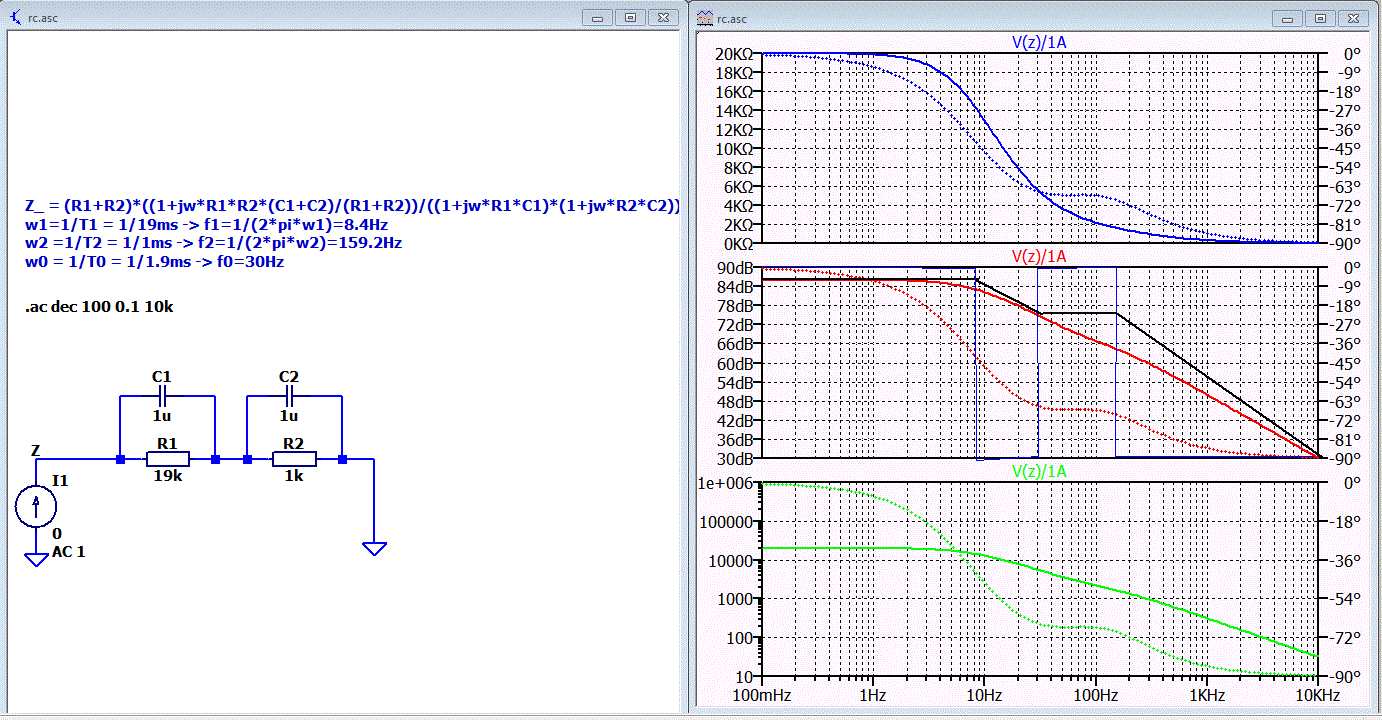Click green V(z)/1A trace label in bottom pane

(x=1041, y=470)
